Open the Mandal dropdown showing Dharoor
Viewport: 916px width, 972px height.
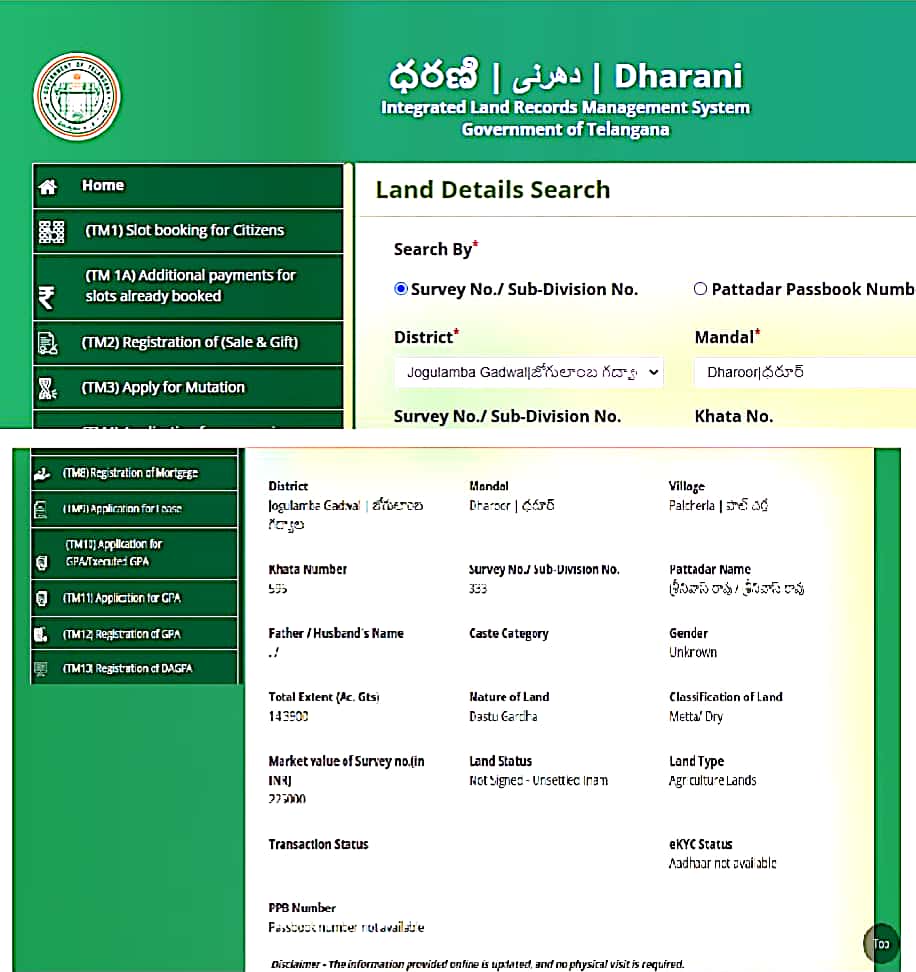point(805,372)
